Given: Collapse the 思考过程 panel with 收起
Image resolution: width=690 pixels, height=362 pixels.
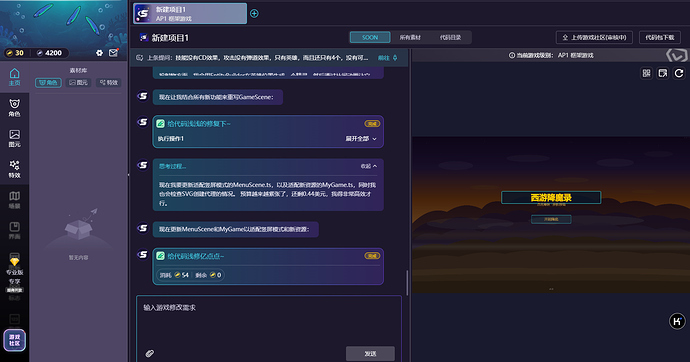Looking at the screenshot, I should point(369,166).
